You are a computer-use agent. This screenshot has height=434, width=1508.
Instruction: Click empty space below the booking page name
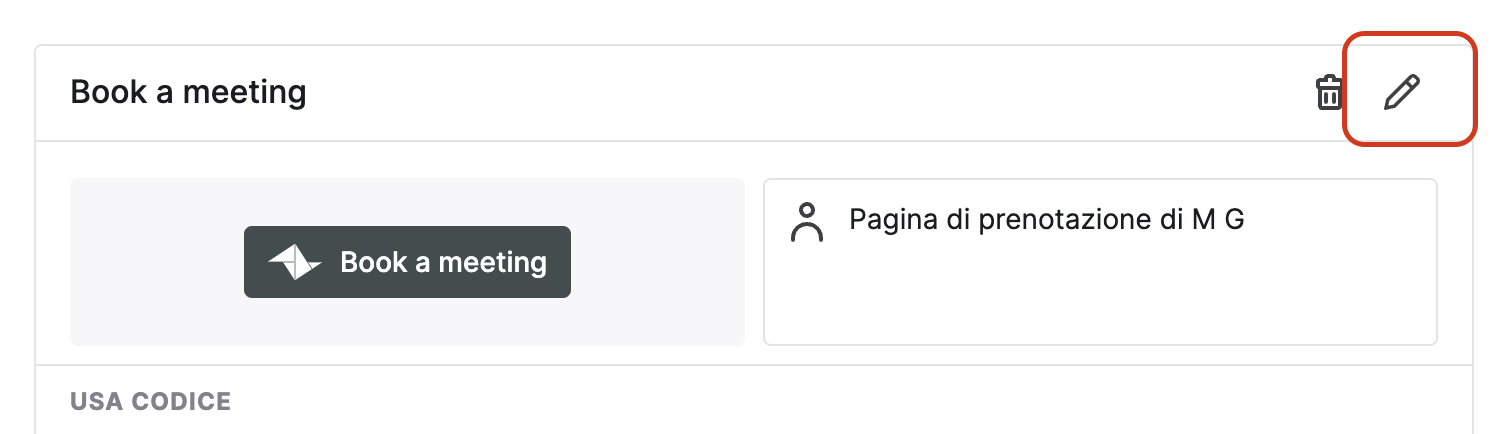[1100, 295]
